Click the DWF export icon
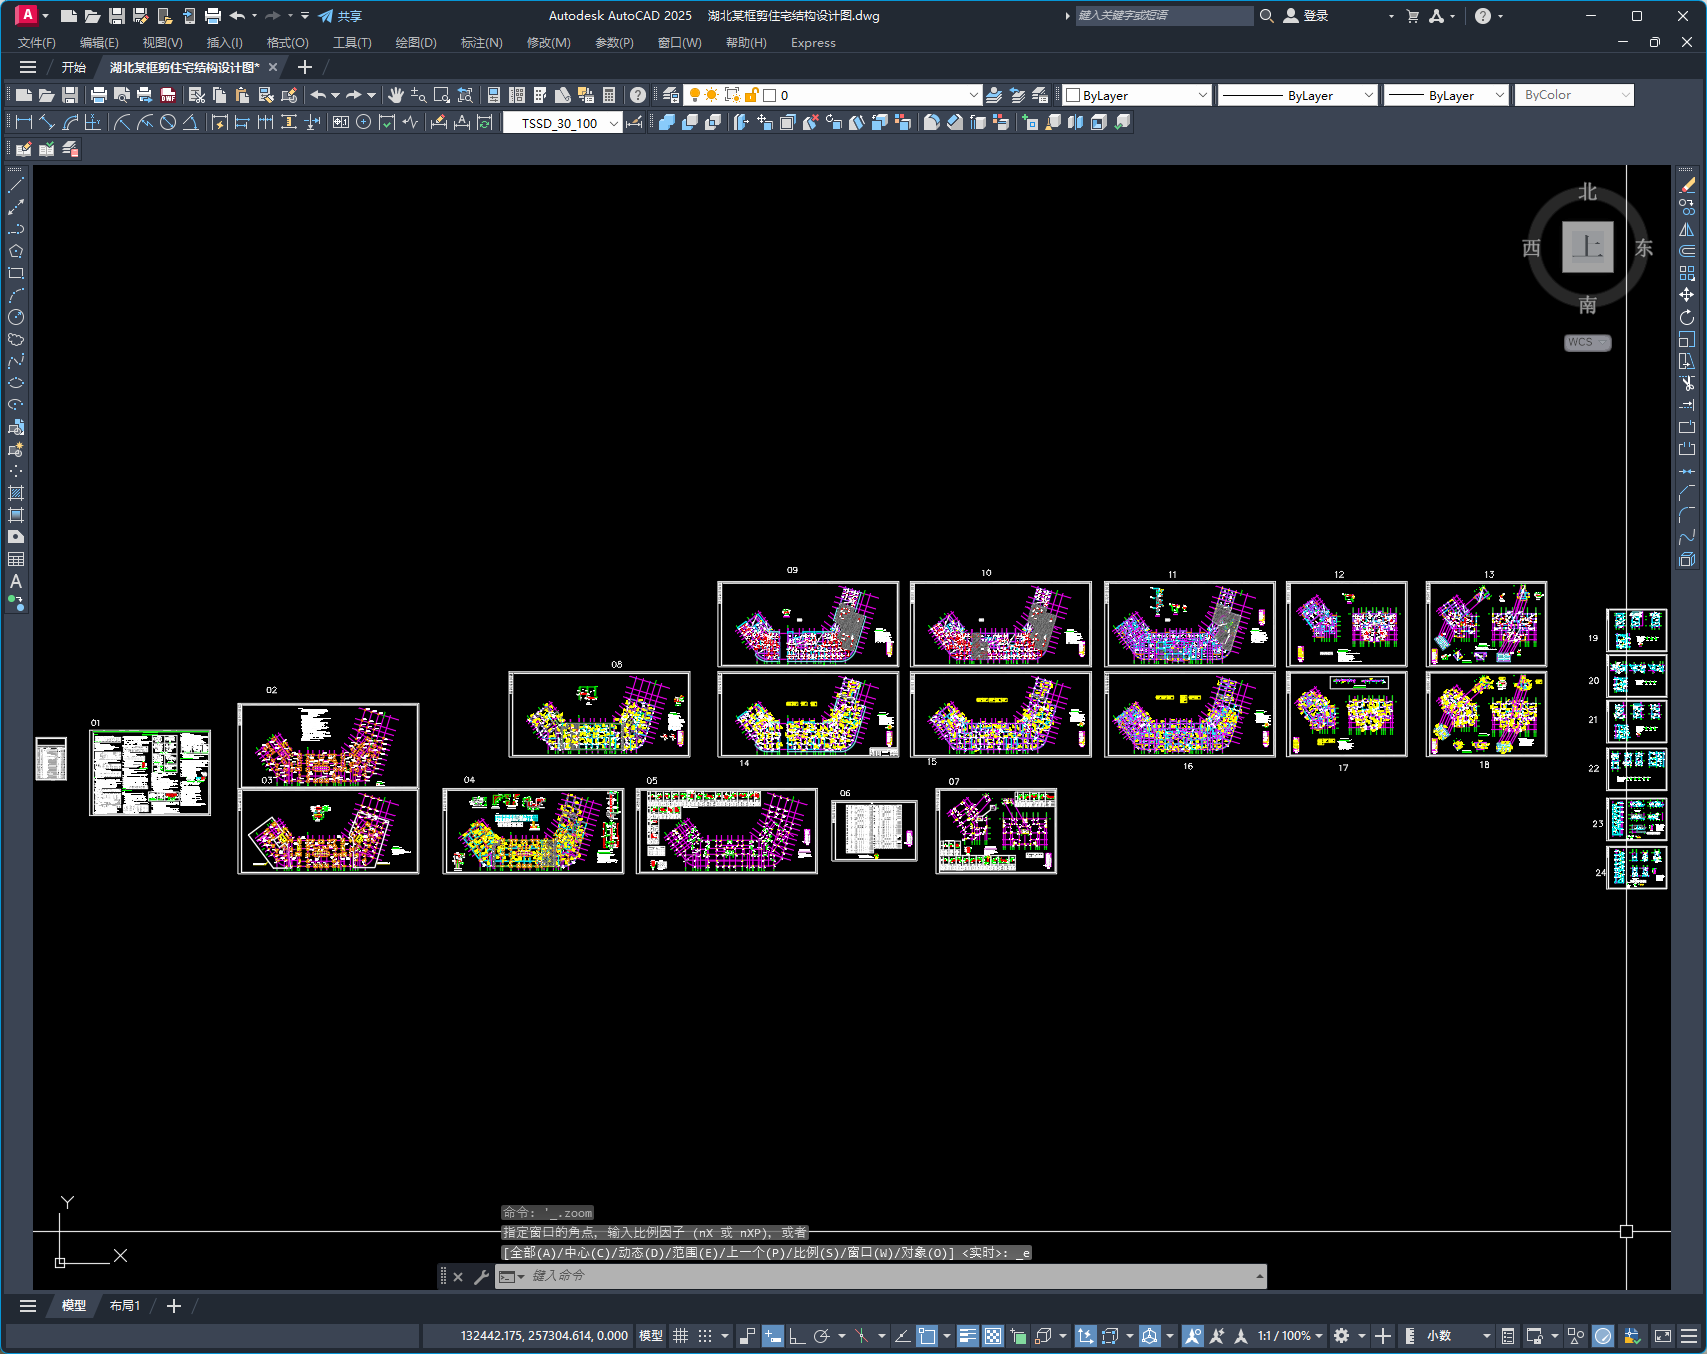1707x1354 pixels. (x=168, y=95)
